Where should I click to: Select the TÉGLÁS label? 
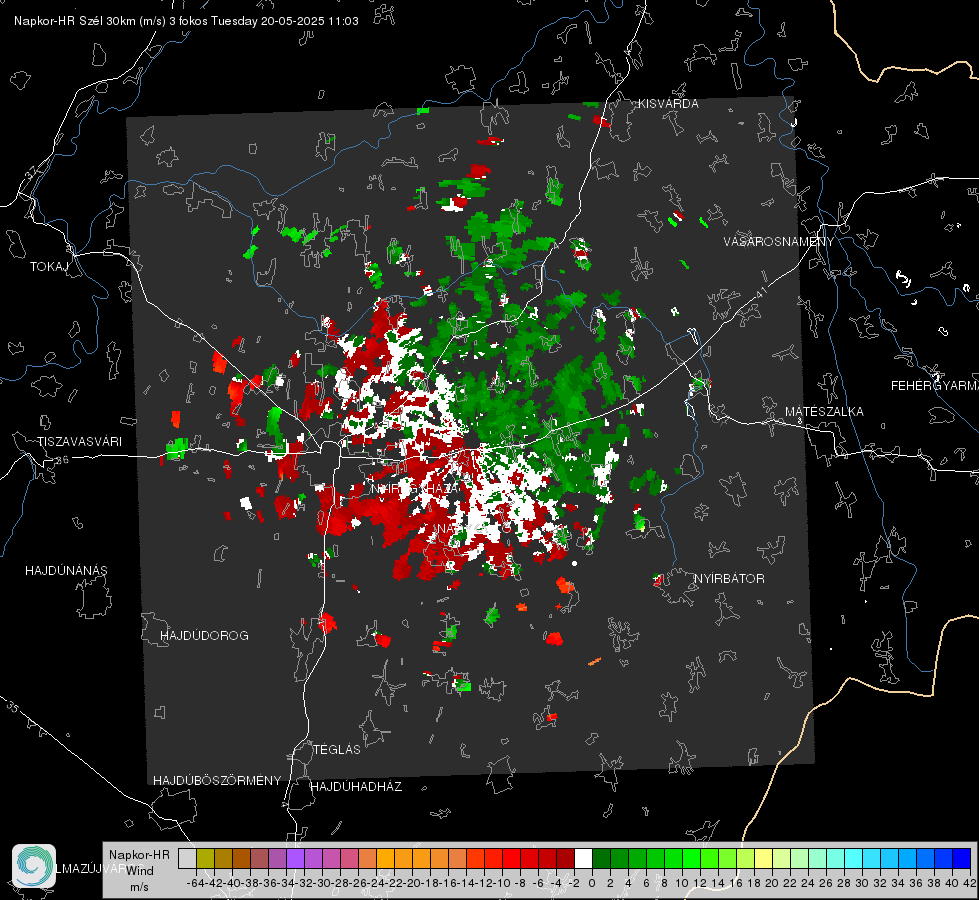337,750
